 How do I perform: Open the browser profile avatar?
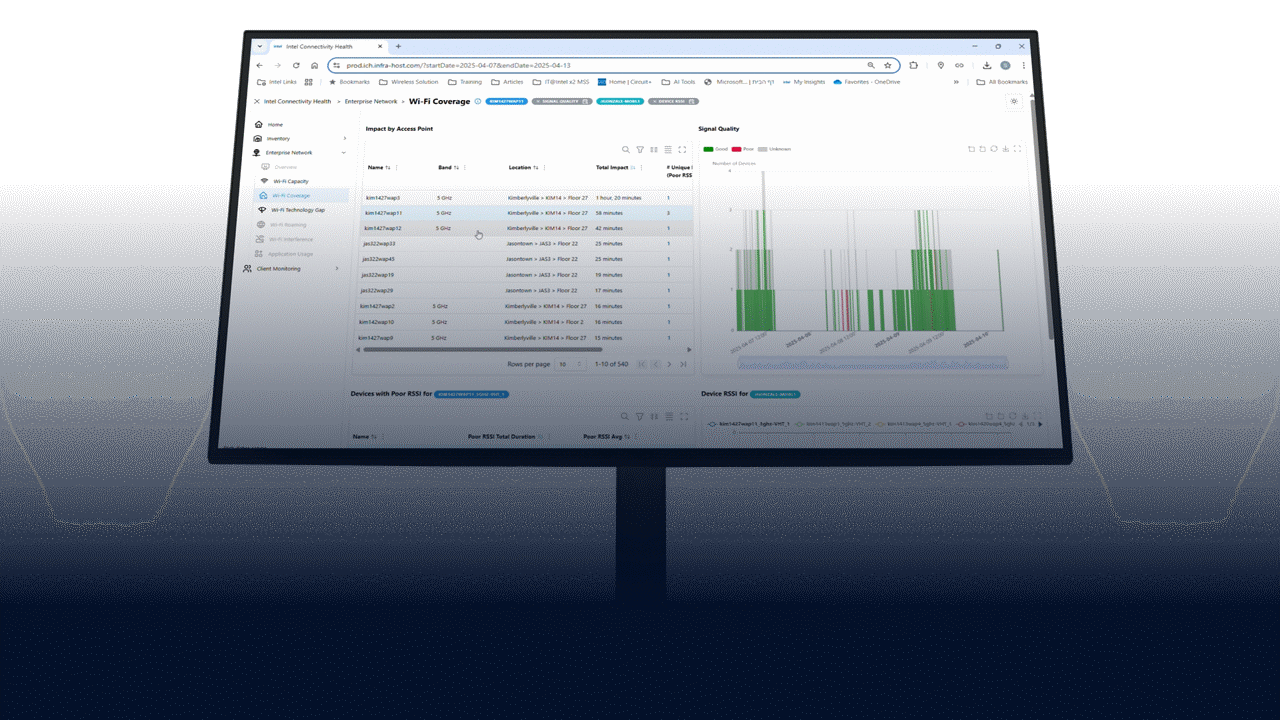(1005, 65)
